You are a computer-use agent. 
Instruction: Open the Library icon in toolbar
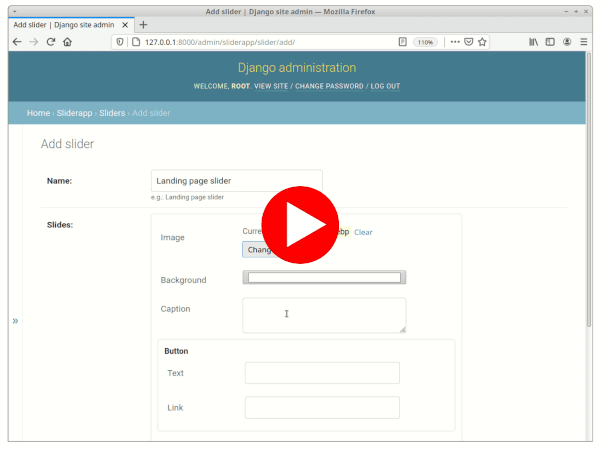(x=533, y=42)
